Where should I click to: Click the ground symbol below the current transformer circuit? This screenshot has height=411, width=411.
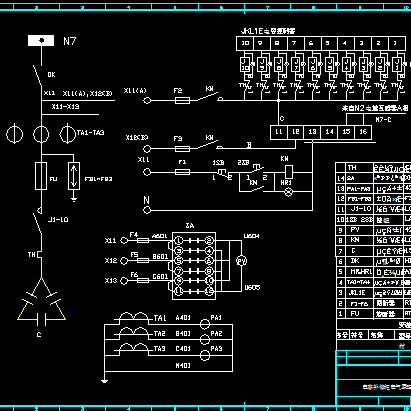pos(104,381)
